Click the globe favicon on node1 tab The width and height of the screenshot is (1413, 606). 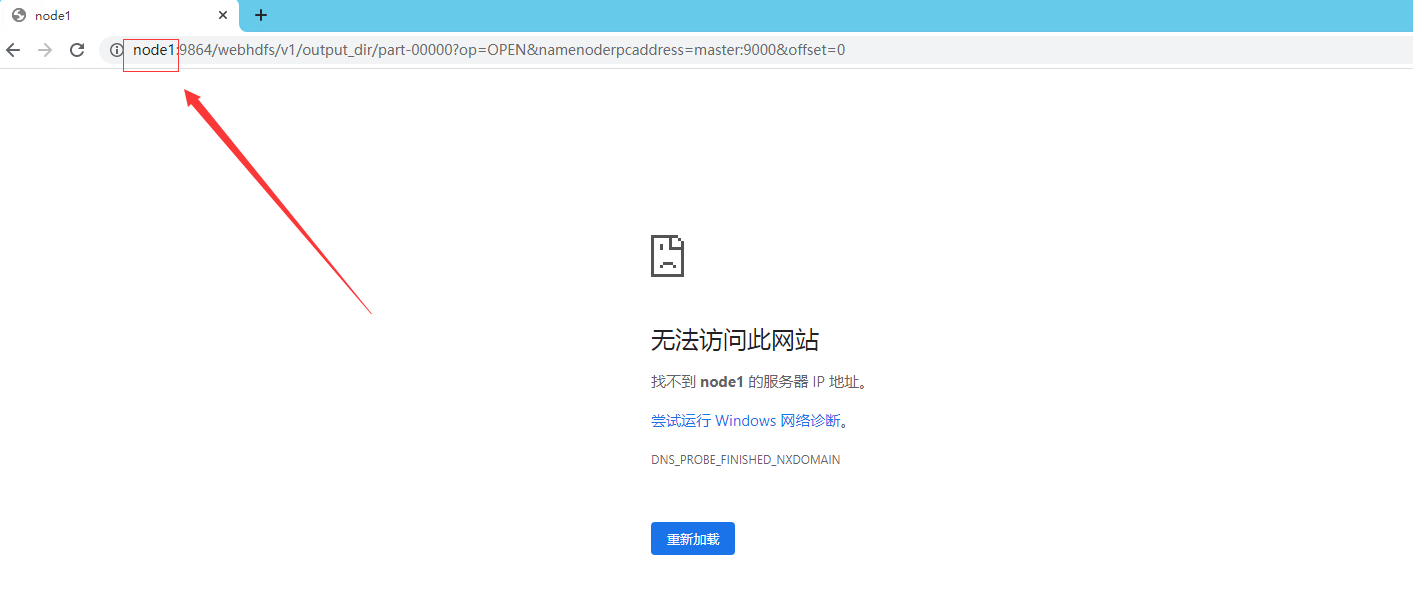[19, 16]
